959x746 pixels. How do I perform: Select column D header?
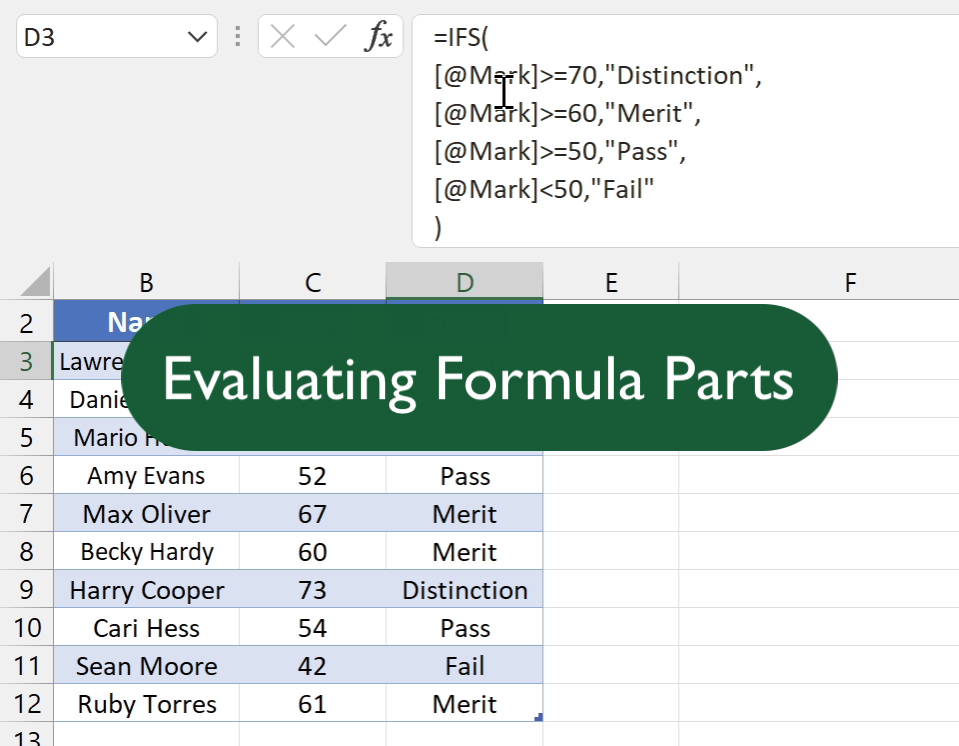(464, 282)
